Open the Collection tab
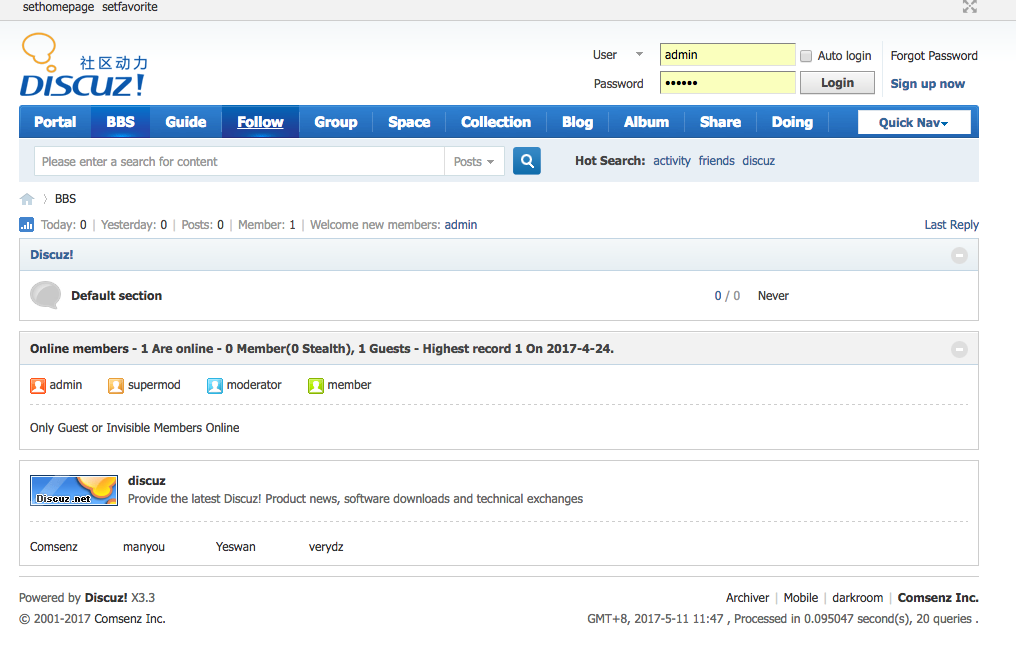Viewport: 1016px width, 662px height. coord(496,122)
